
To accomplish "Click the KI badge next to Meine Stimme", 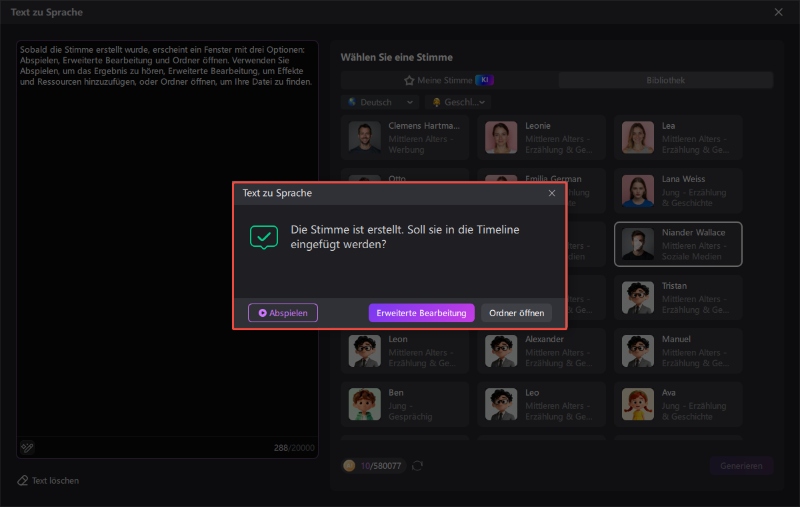I will (x=484, y=80).
